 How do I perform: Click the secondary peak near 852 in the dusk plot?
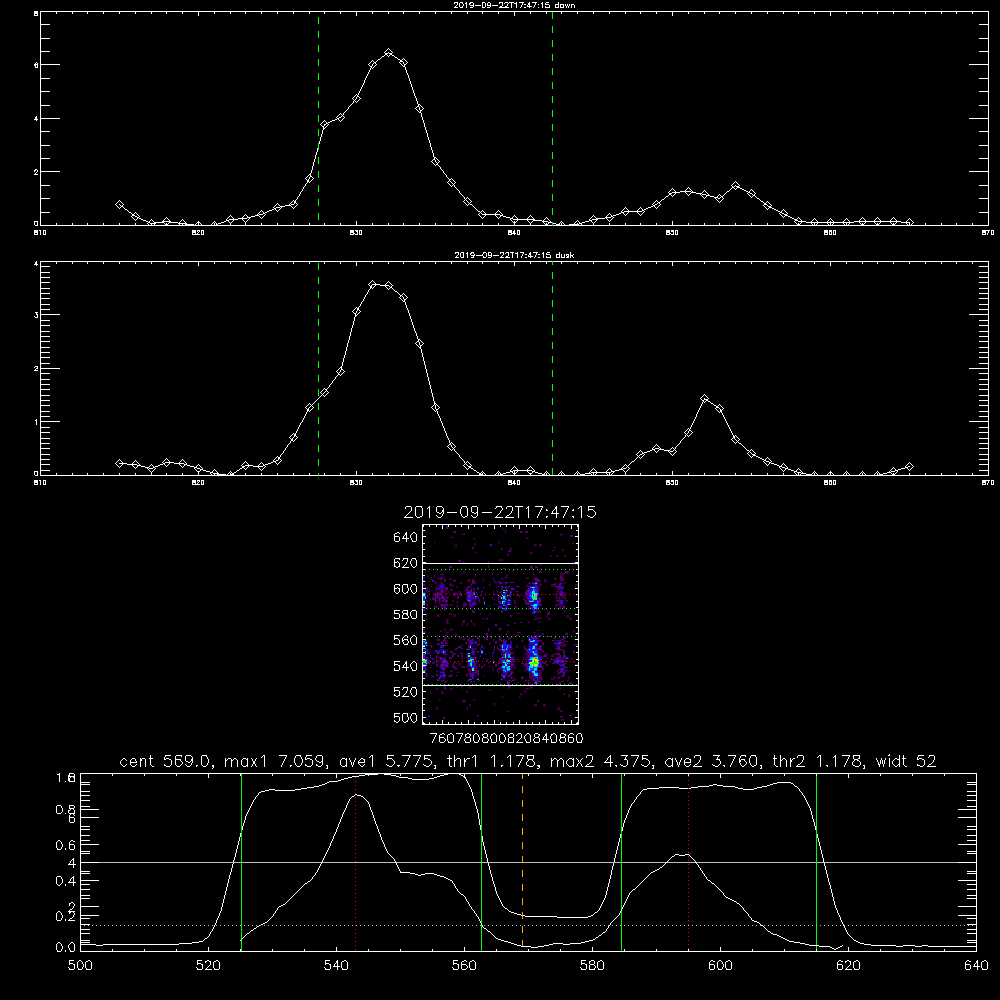coord(704,399)
